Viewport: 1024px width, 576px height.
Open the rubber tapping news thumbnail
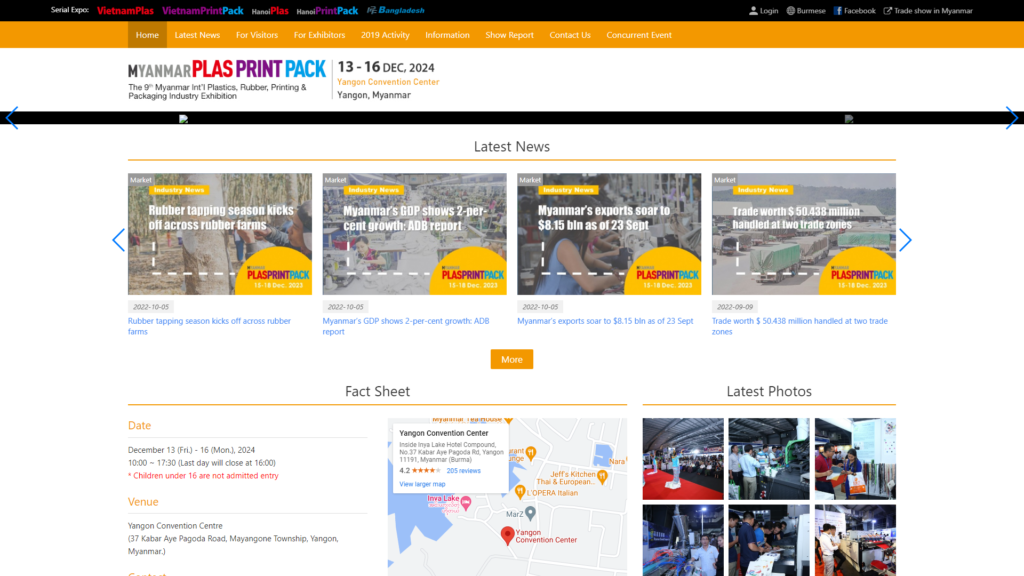pos(220,234)
